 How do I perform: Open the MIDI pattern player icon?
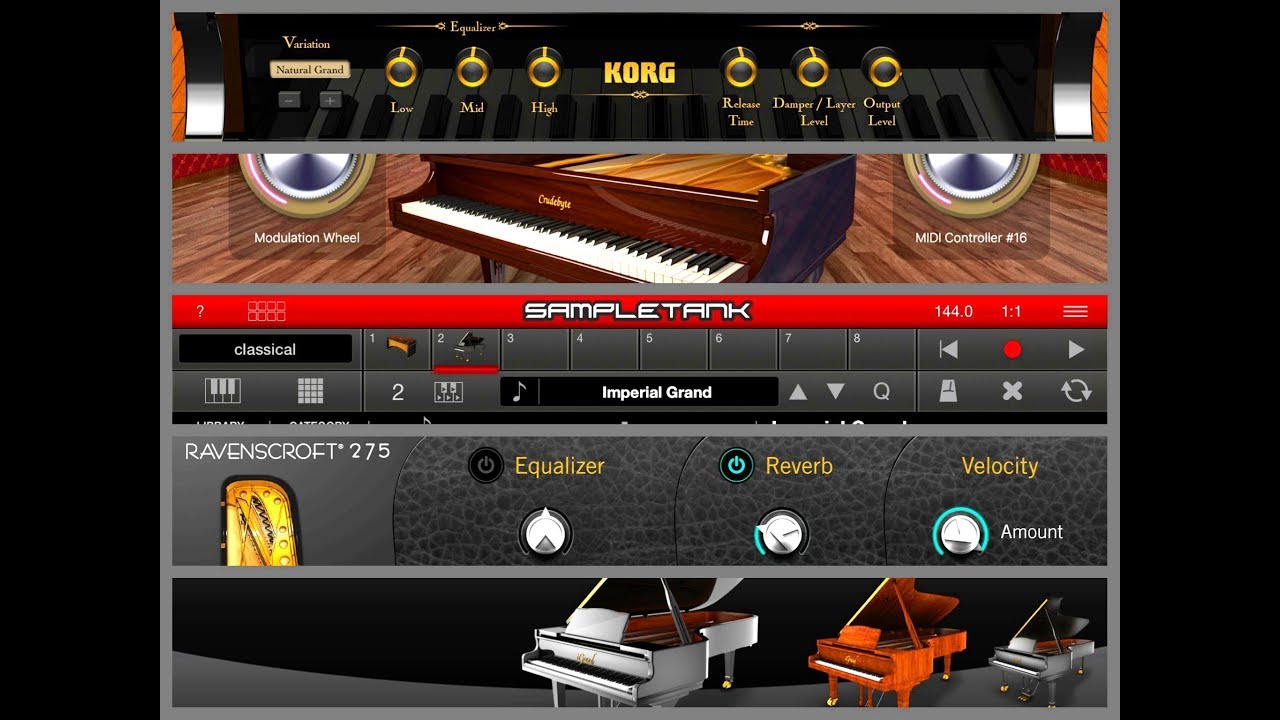point(448,392)
